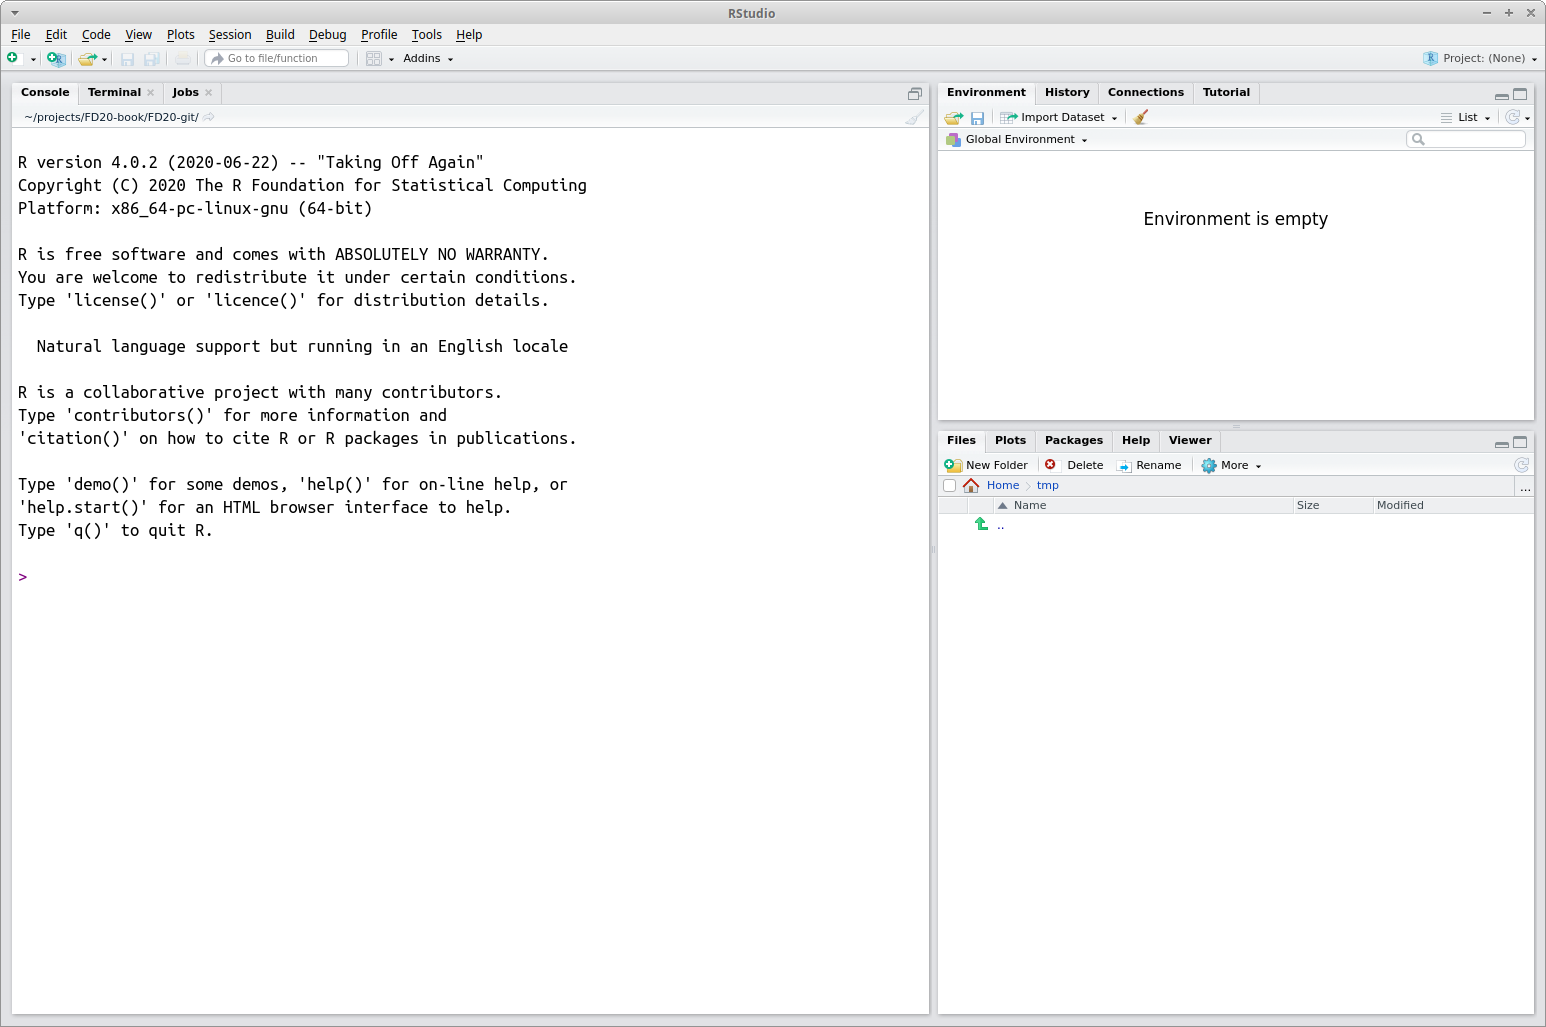Switch to the Help tab in Files pane

1135,440
